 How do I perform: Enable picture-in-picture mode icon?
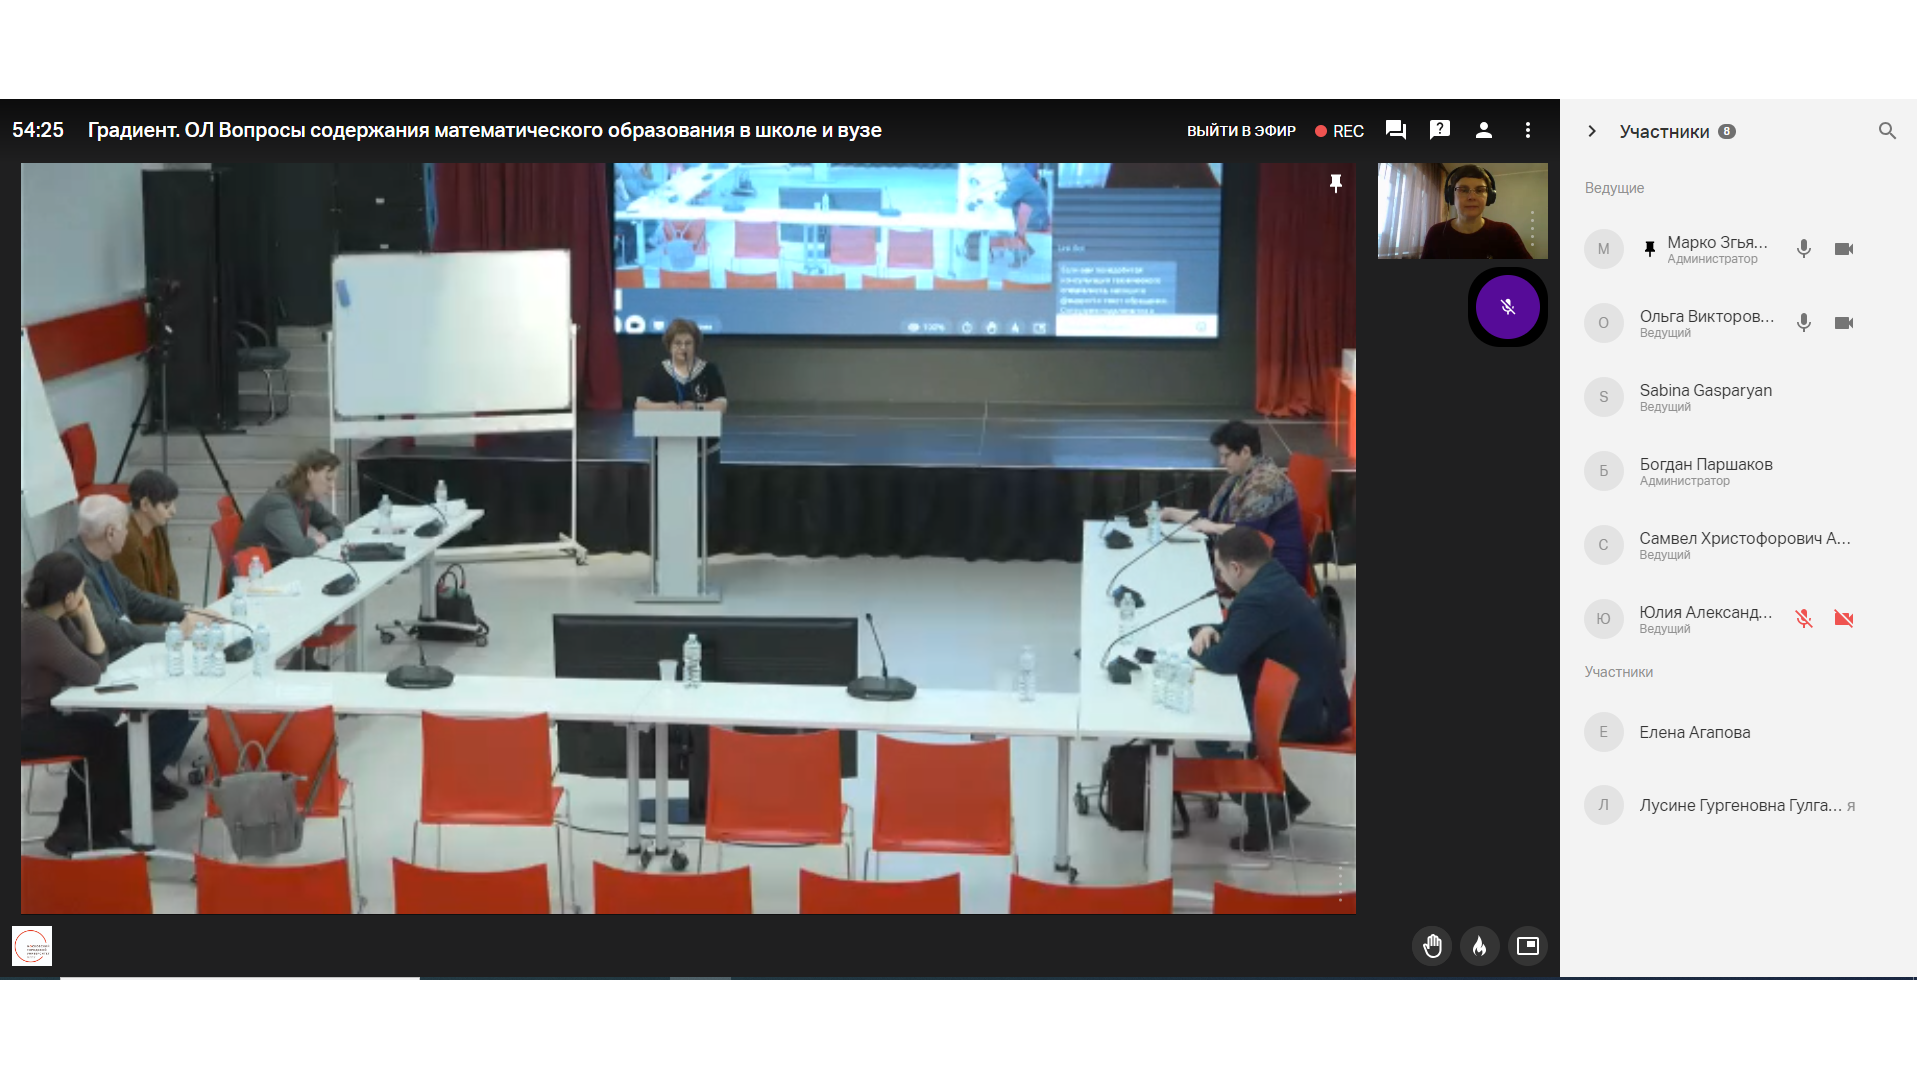pos(1527,946)
